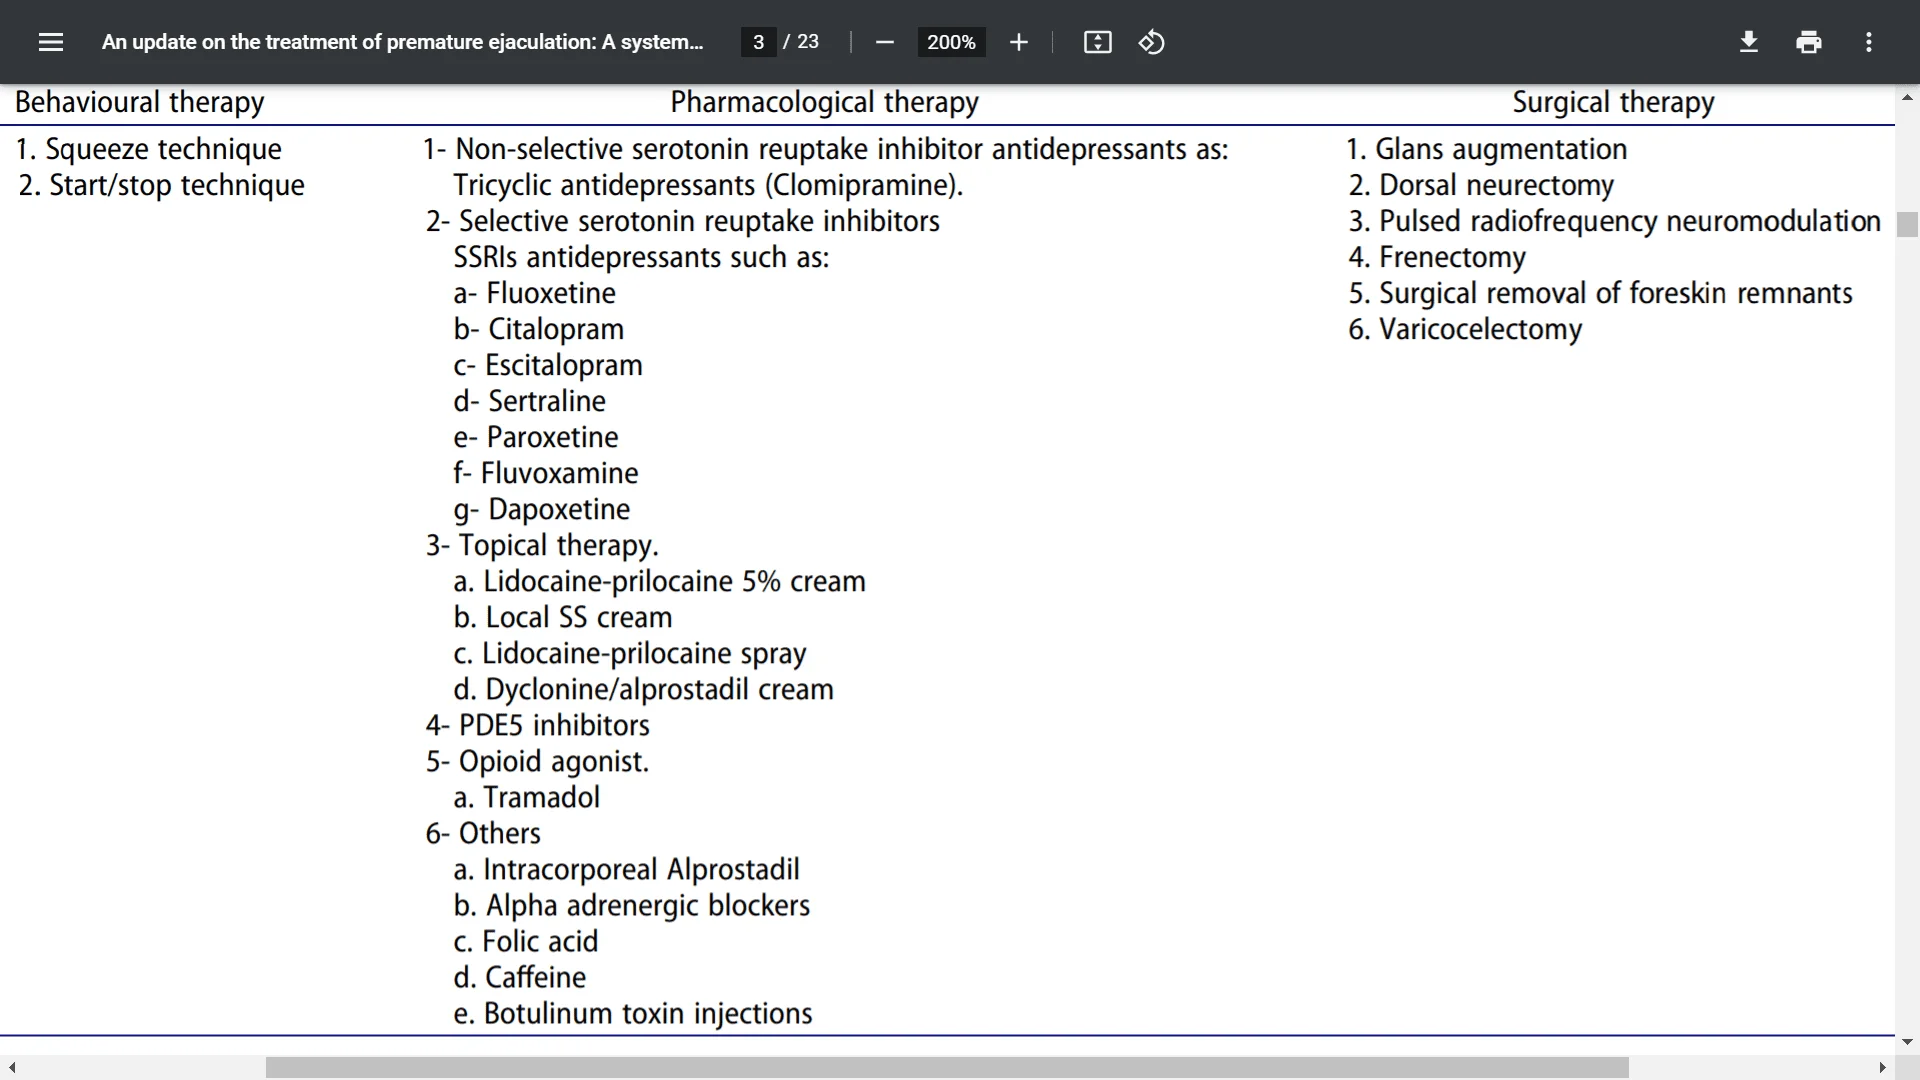Screen dimensions: 1920x1080
Task: Click '6- Others' line
Action: click(x=483, y=833)
